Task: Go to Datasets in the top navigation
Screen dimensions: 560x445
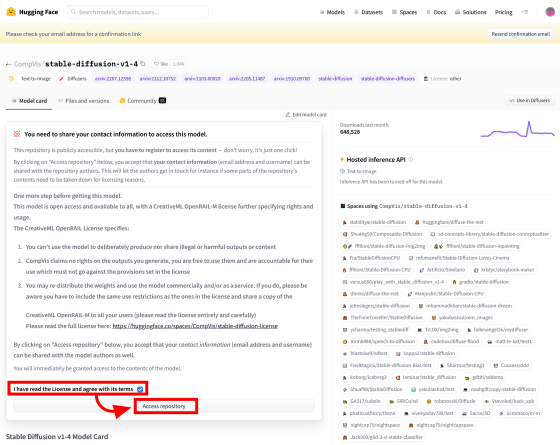Action: coord(368,12)
